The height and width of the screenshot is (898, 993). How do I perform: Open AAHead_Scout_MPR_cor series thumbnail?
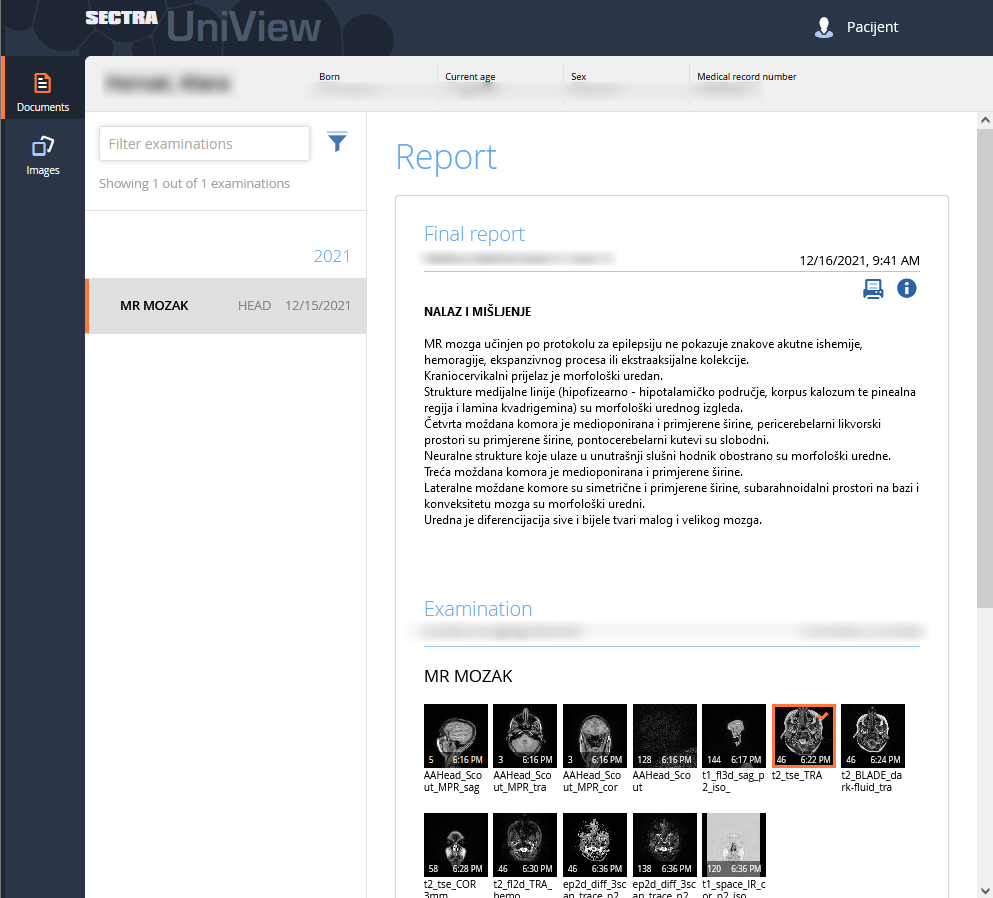click(x=595, y=736)
